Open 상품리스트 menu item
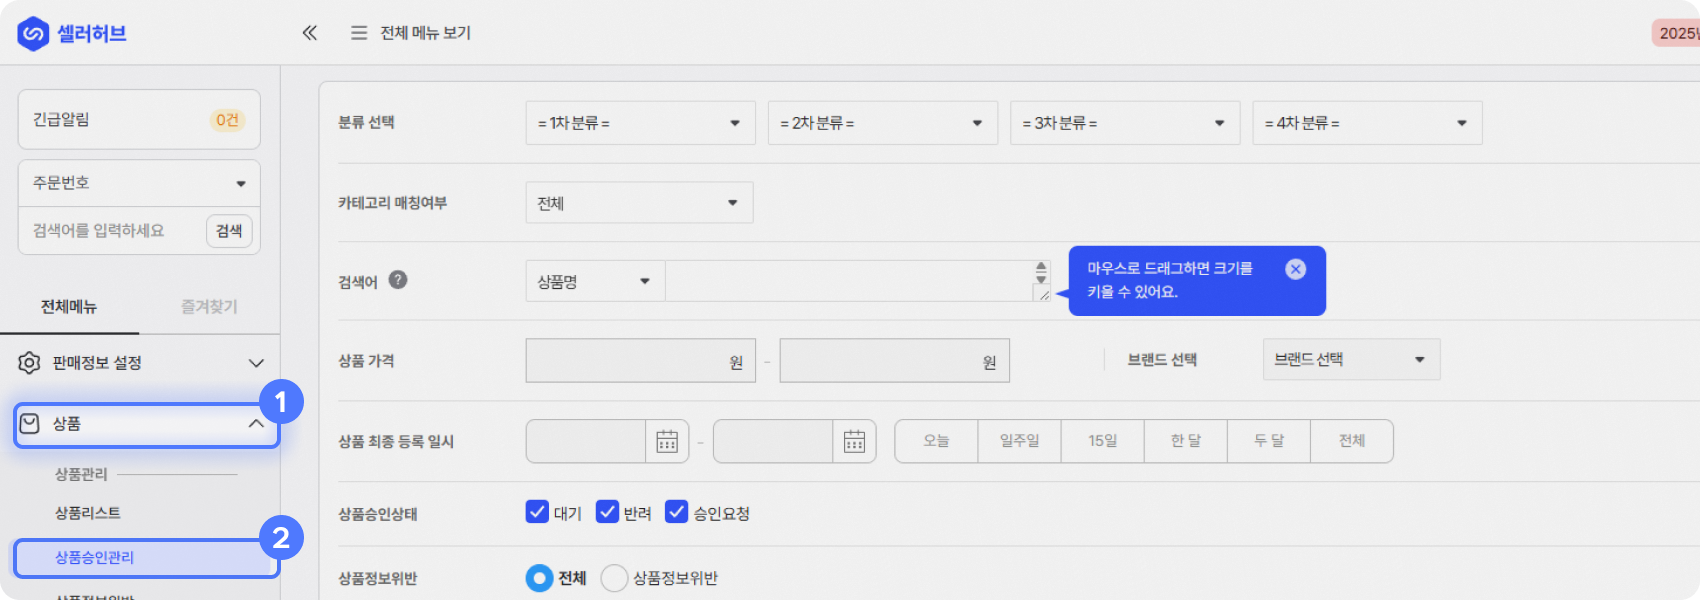The height and width of the screenshot is (600, 1700). point(88,513)
